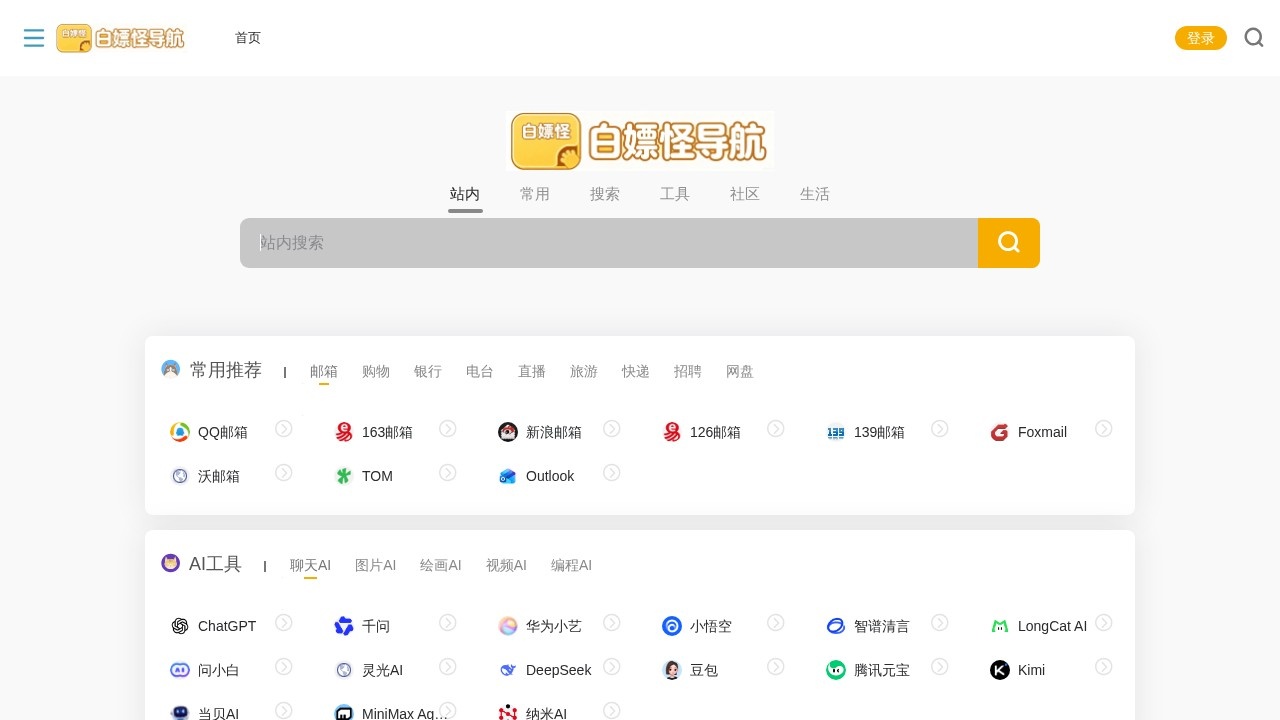Screen dimensions: 1280x720
Task: Focus the 站内搜索 input field
Action: click(609, 243)
